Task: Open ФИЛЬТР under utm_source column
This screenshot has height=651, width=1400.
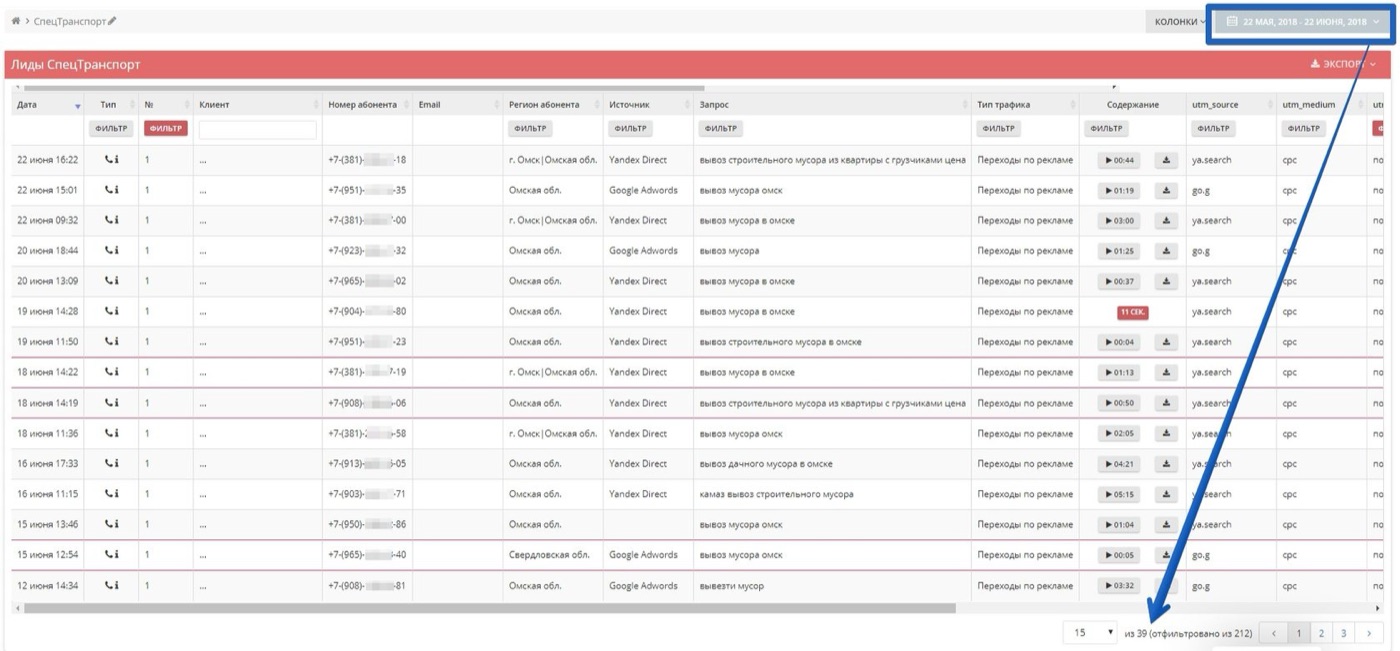Action: coord(1213,128)
